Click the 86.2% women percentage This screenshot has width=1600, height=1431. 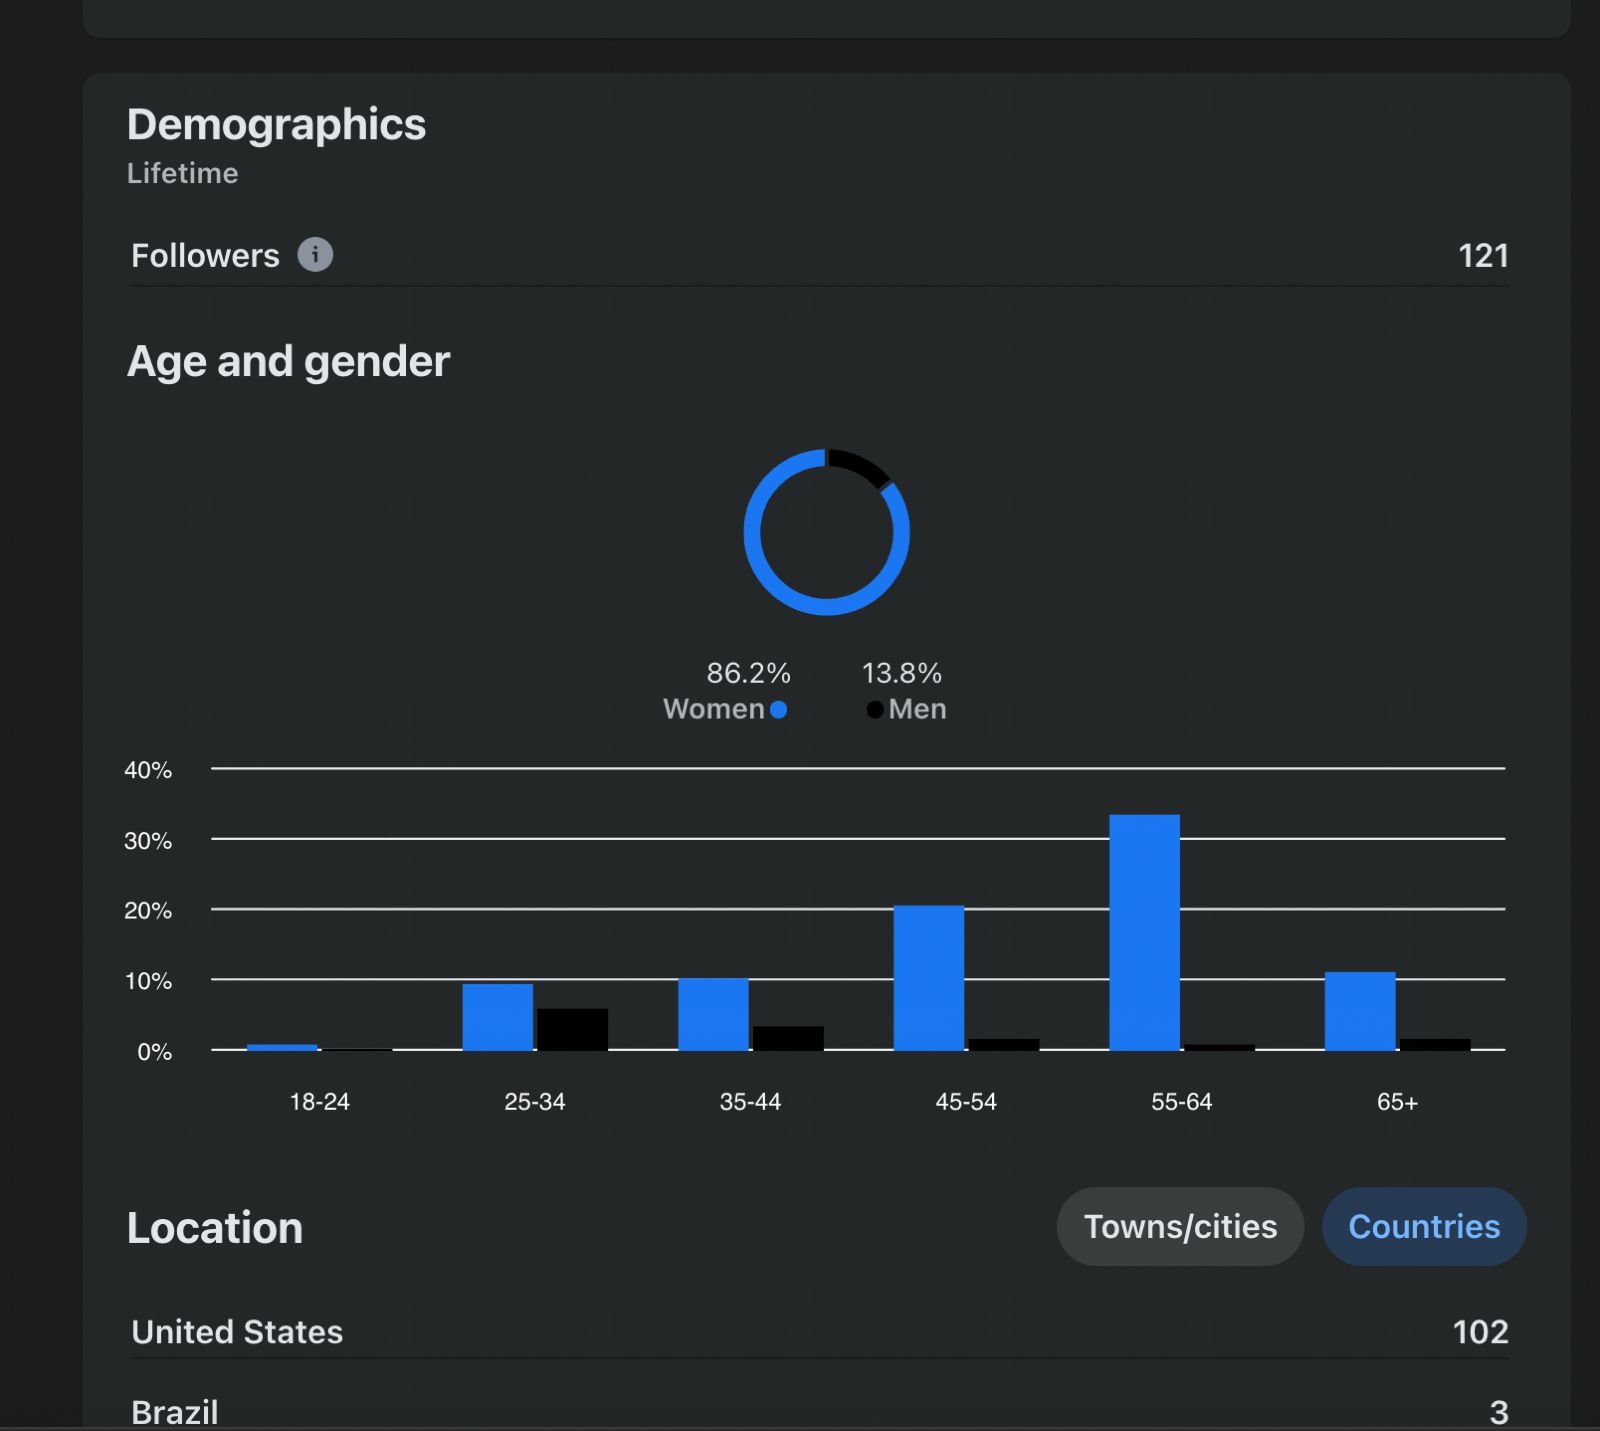tap(748, 673)
